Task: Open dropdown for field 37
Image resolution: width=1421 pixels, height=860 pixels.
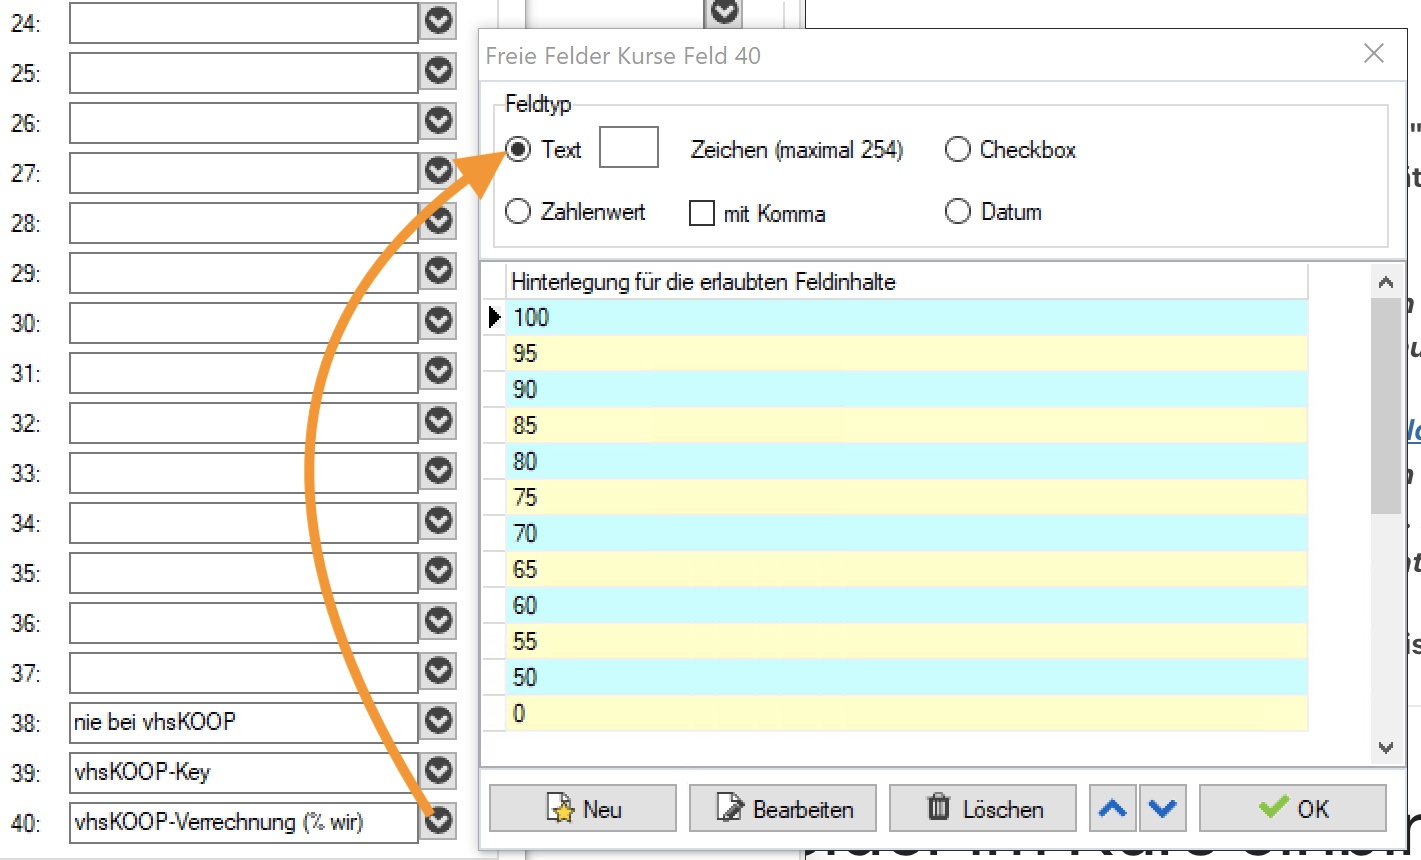Action: pyautogui.click(x=438, y=670)
